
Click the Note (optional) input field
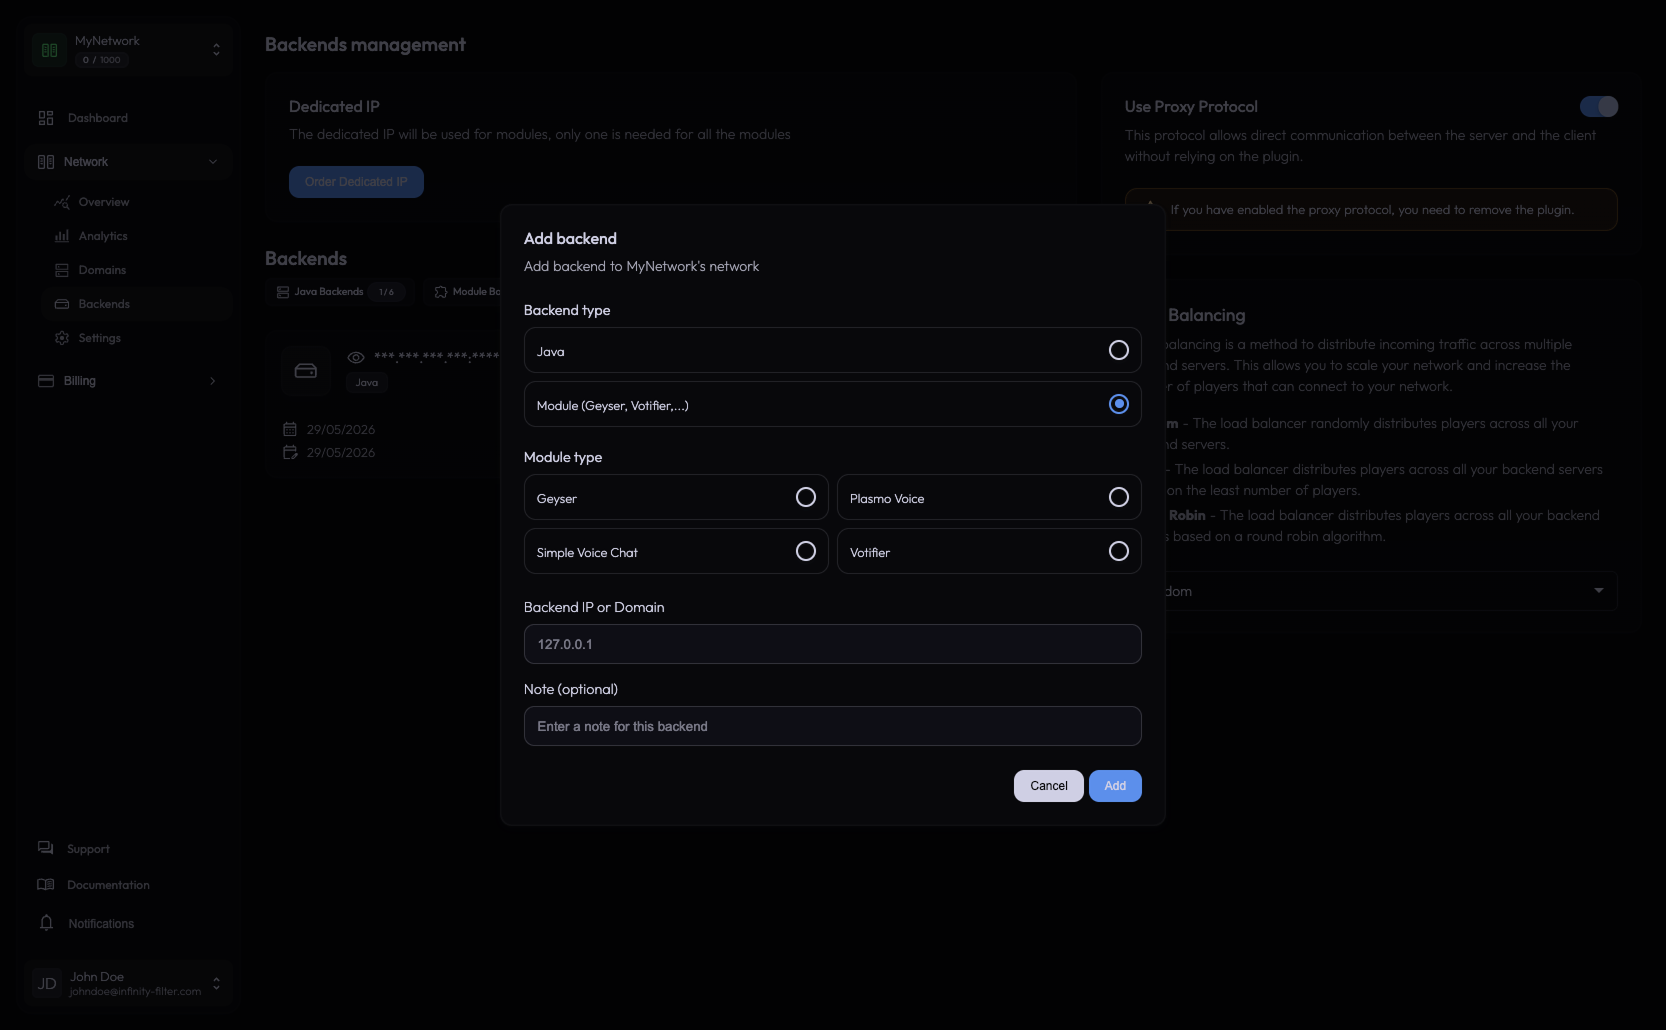coord(832,726)
